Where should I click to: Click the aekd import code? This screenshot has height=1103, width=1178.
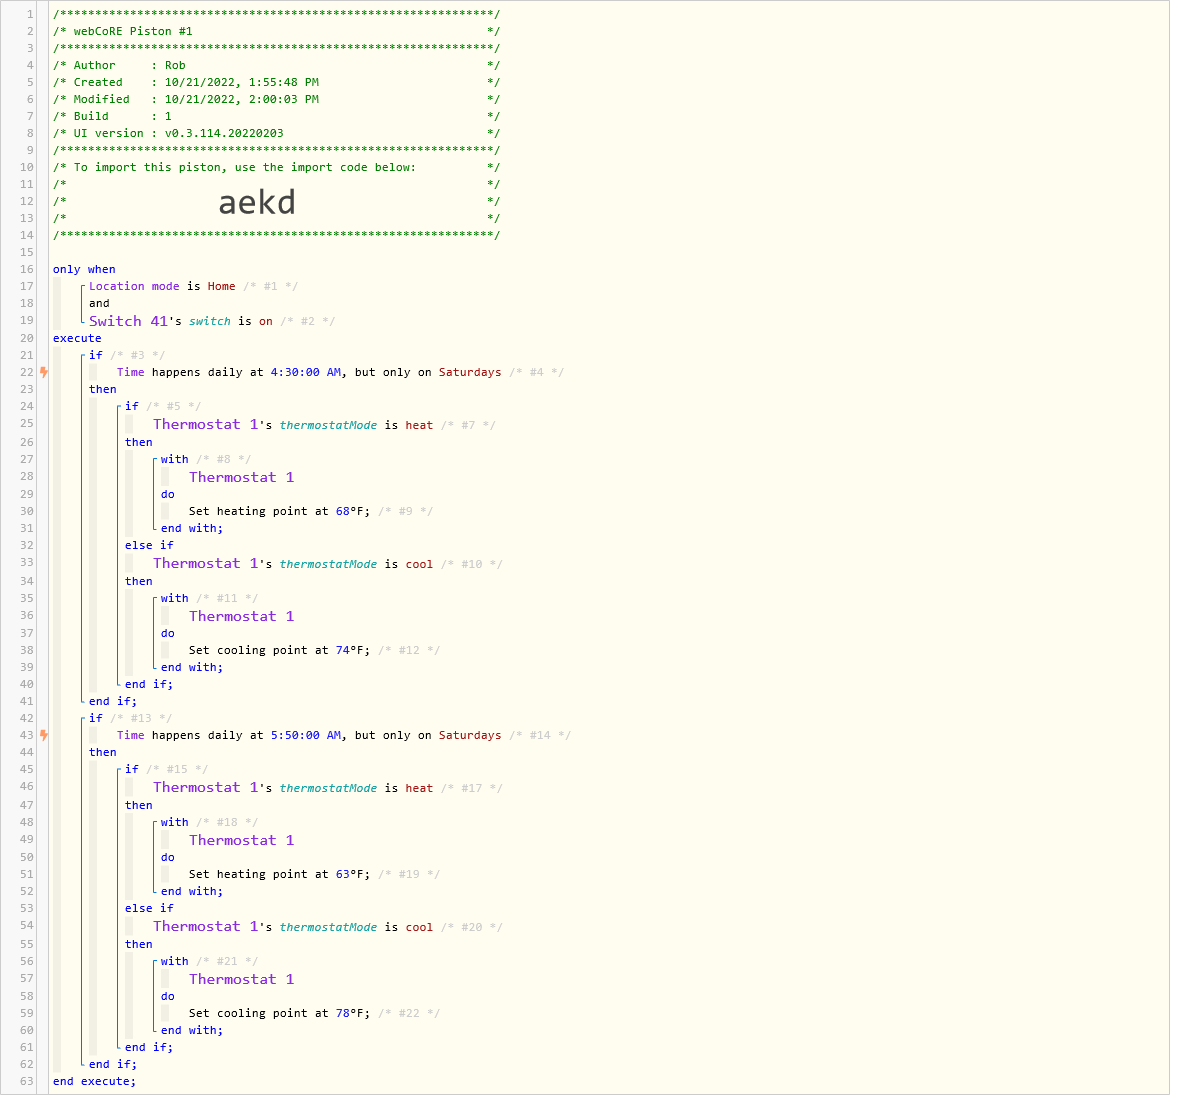tap(257, 202)
